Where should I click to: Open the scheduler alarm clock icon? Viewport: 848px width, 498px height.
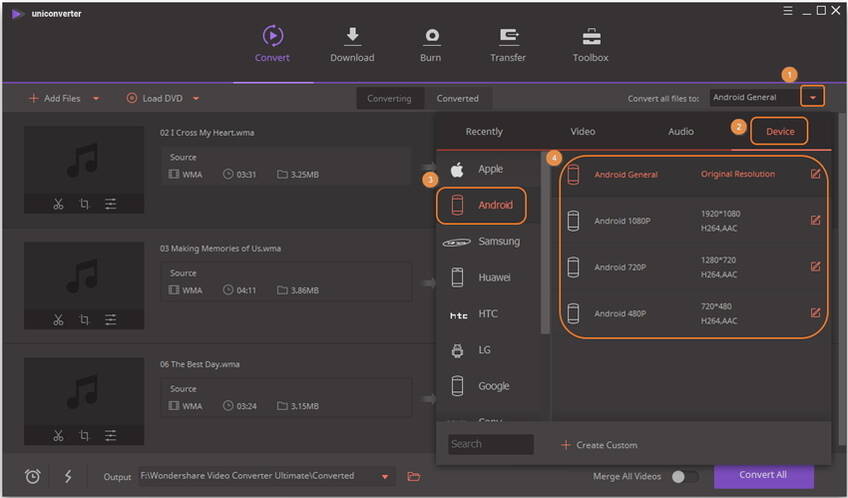pos(32,476)
